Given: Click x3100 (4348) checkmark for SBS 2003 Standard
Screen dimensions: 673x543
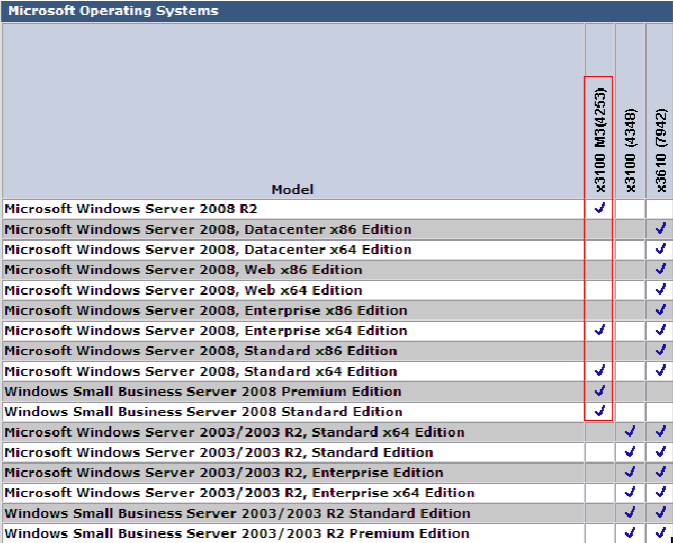Looking at the screenshot, I should point(630,512).
